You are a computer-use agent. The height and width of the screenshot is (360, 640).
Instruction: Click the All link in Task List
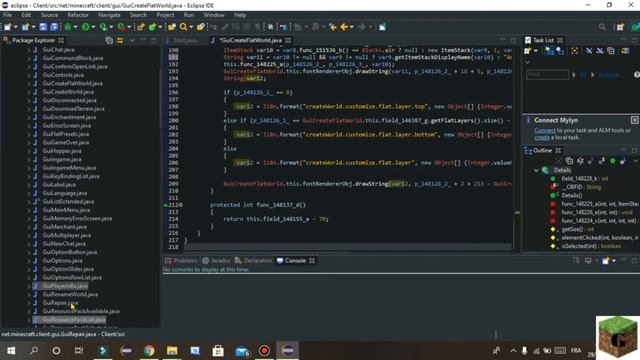[582, 75]
